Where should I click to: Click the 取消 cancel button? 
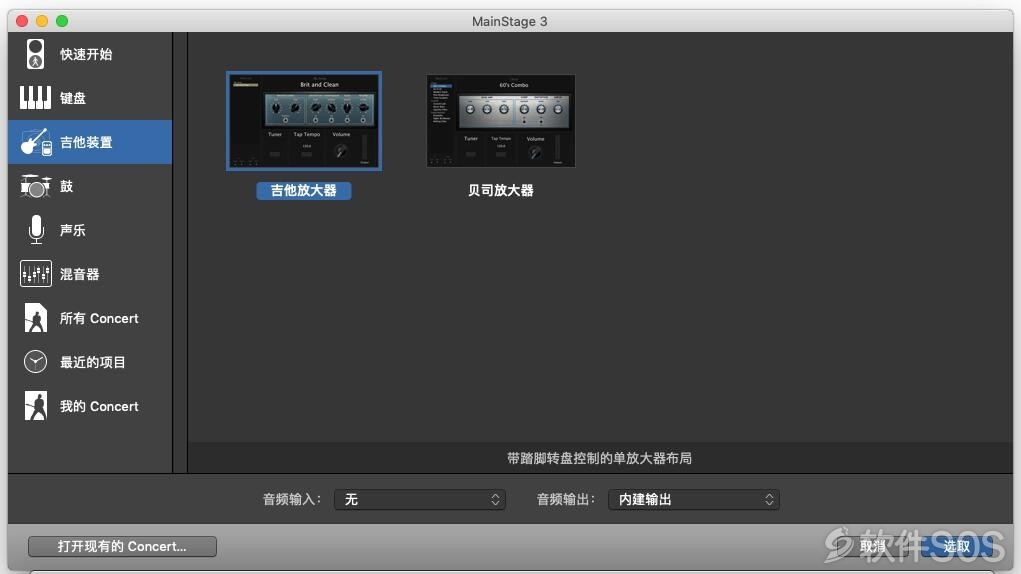point(873,546)
